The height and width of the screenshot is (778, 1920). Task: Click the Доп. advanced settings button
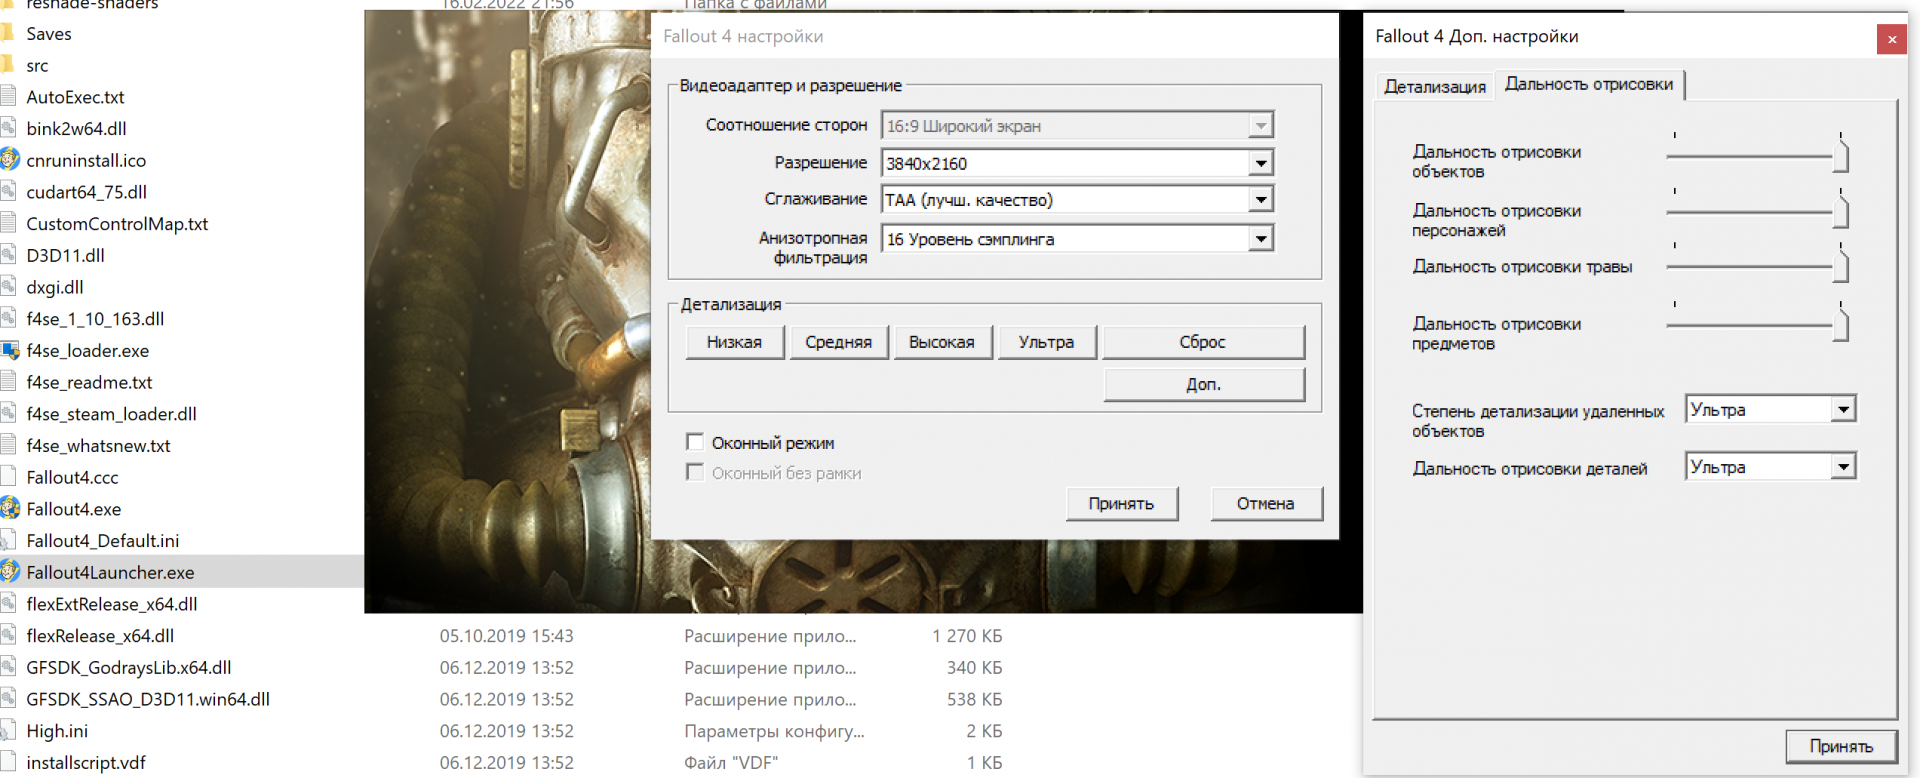pyautogui.click(x=1203, y=385)
